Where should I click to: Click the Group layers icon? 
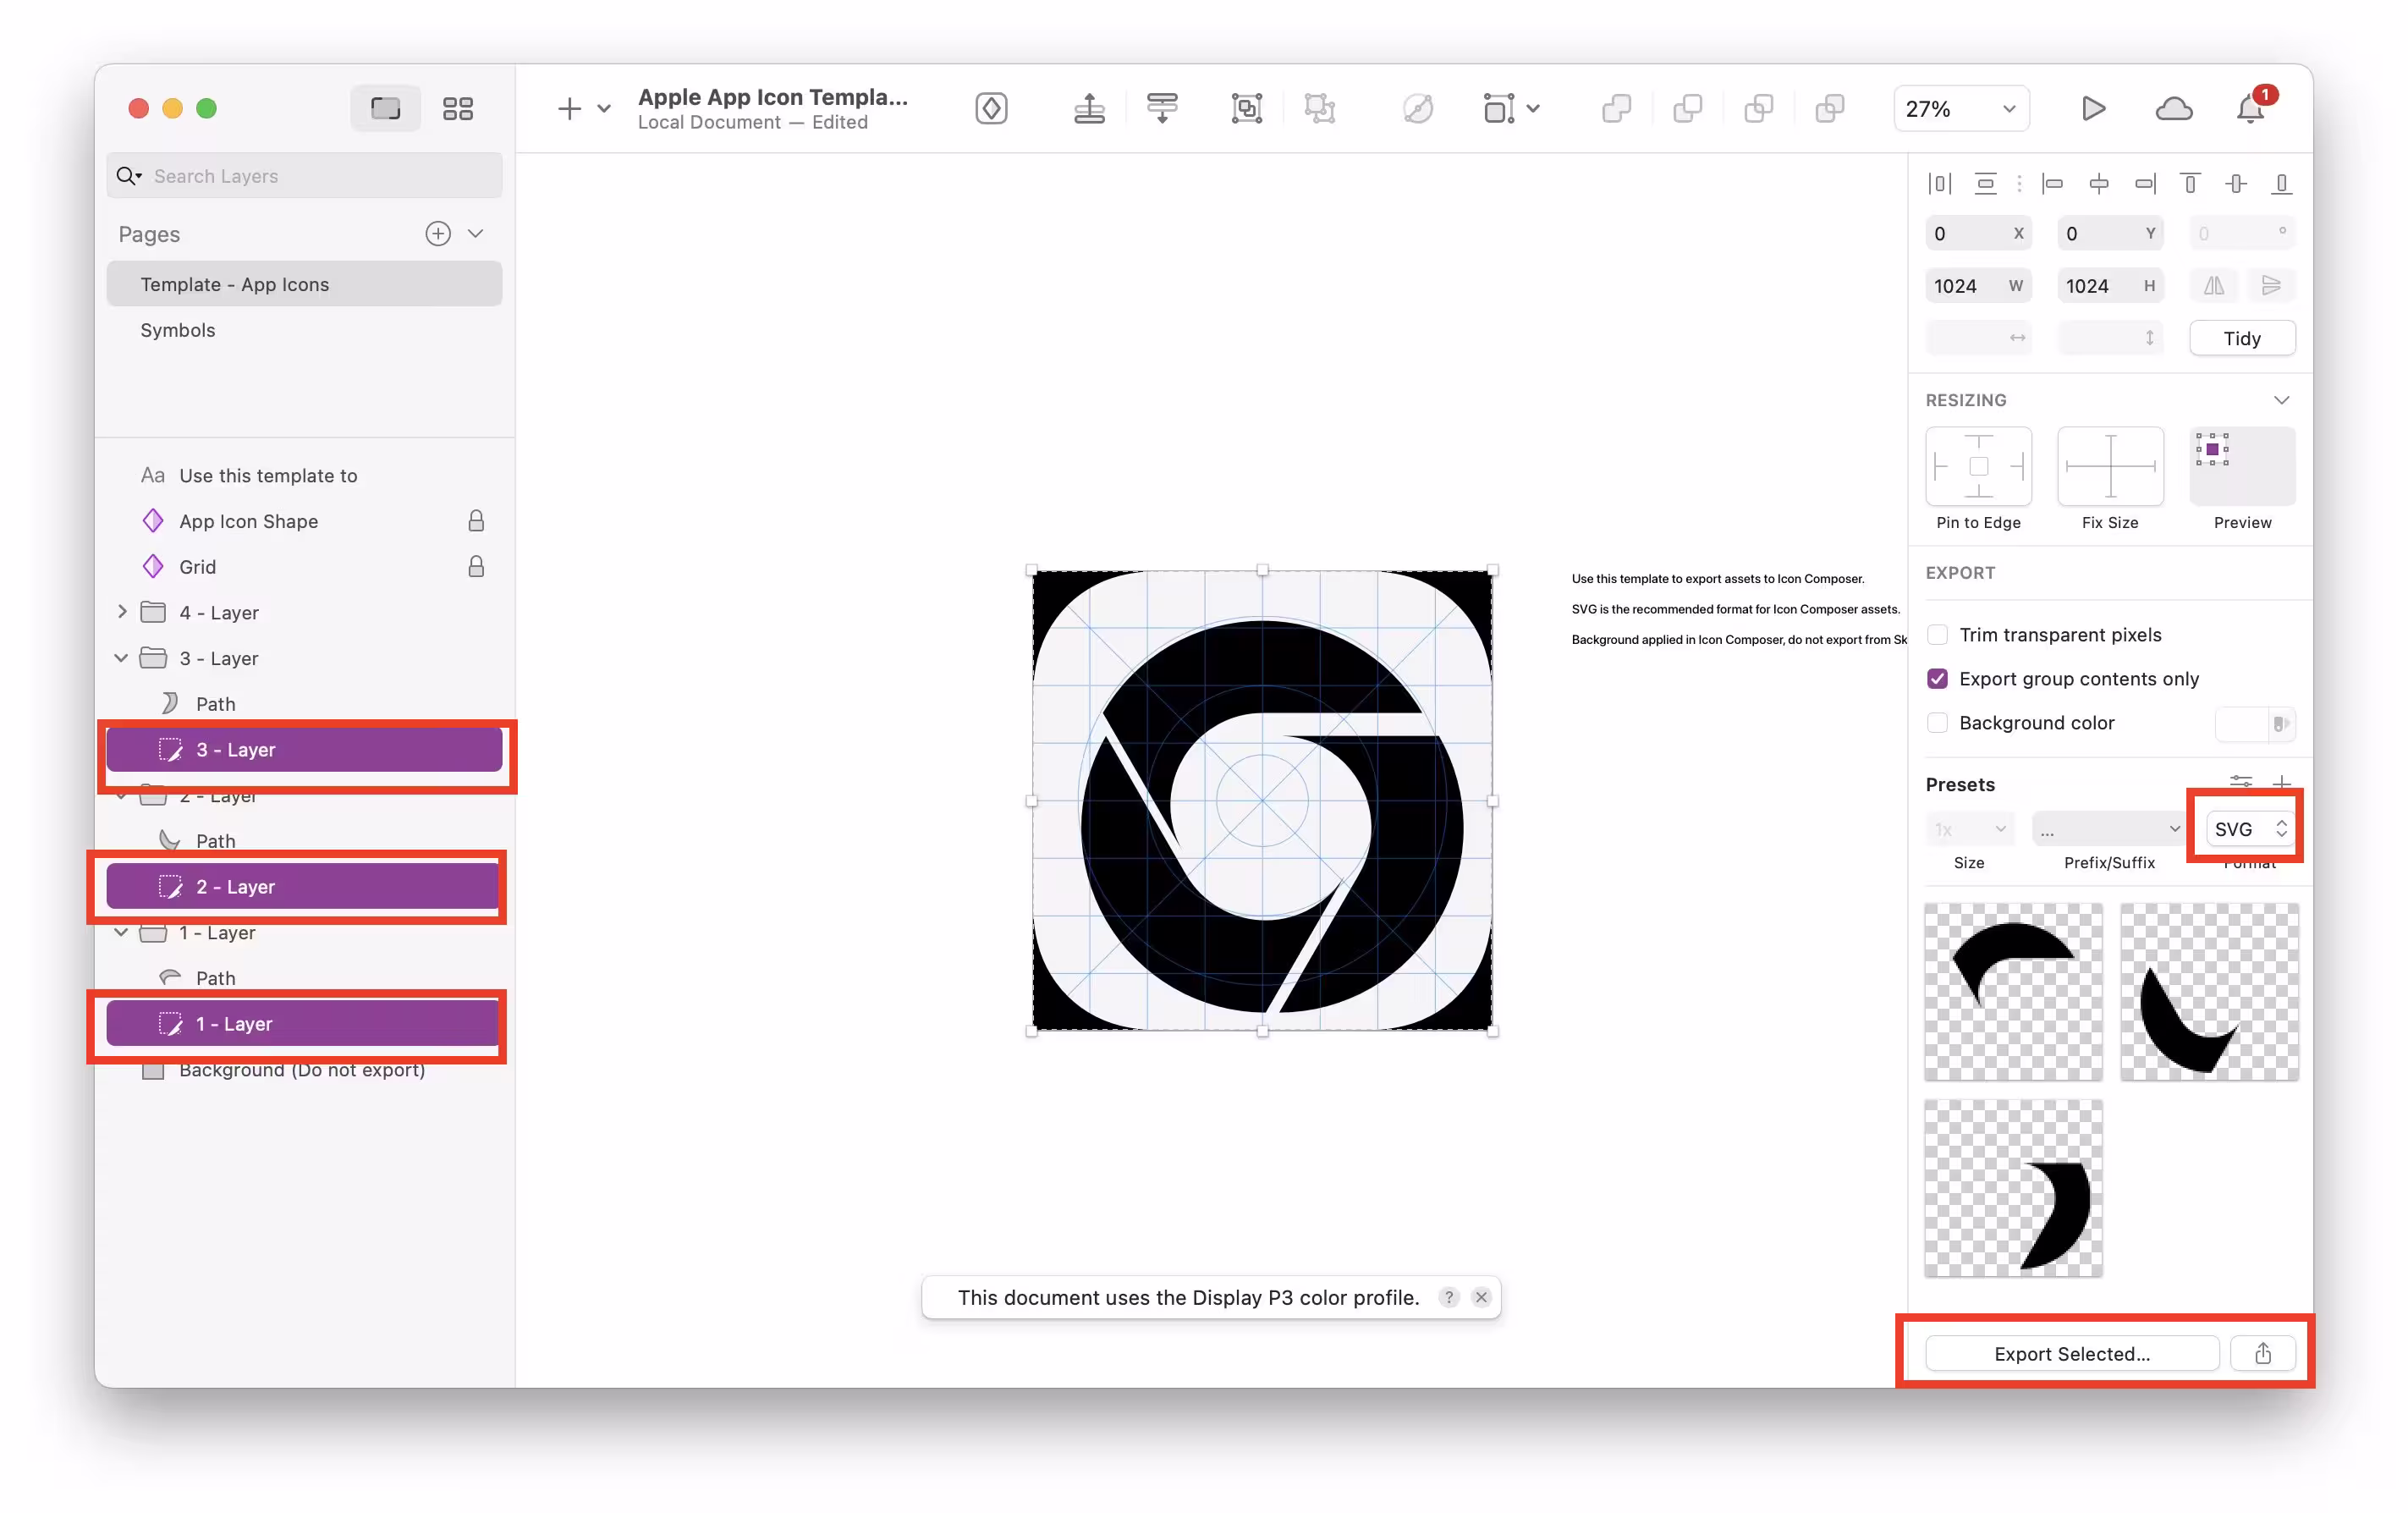(1246, 108)
